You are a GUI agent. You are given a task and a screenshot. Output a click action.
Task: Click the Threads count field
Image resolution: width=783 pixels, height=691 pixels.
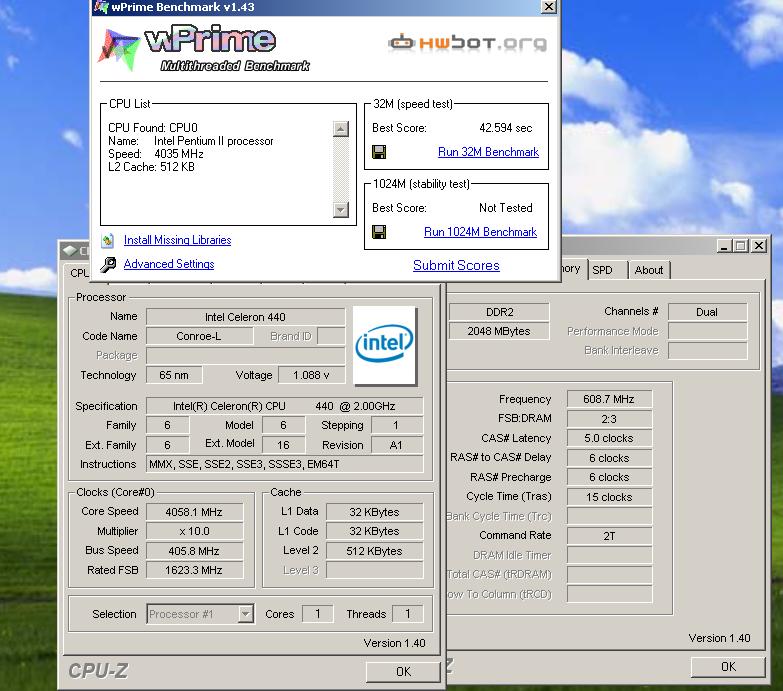(407, 614)
